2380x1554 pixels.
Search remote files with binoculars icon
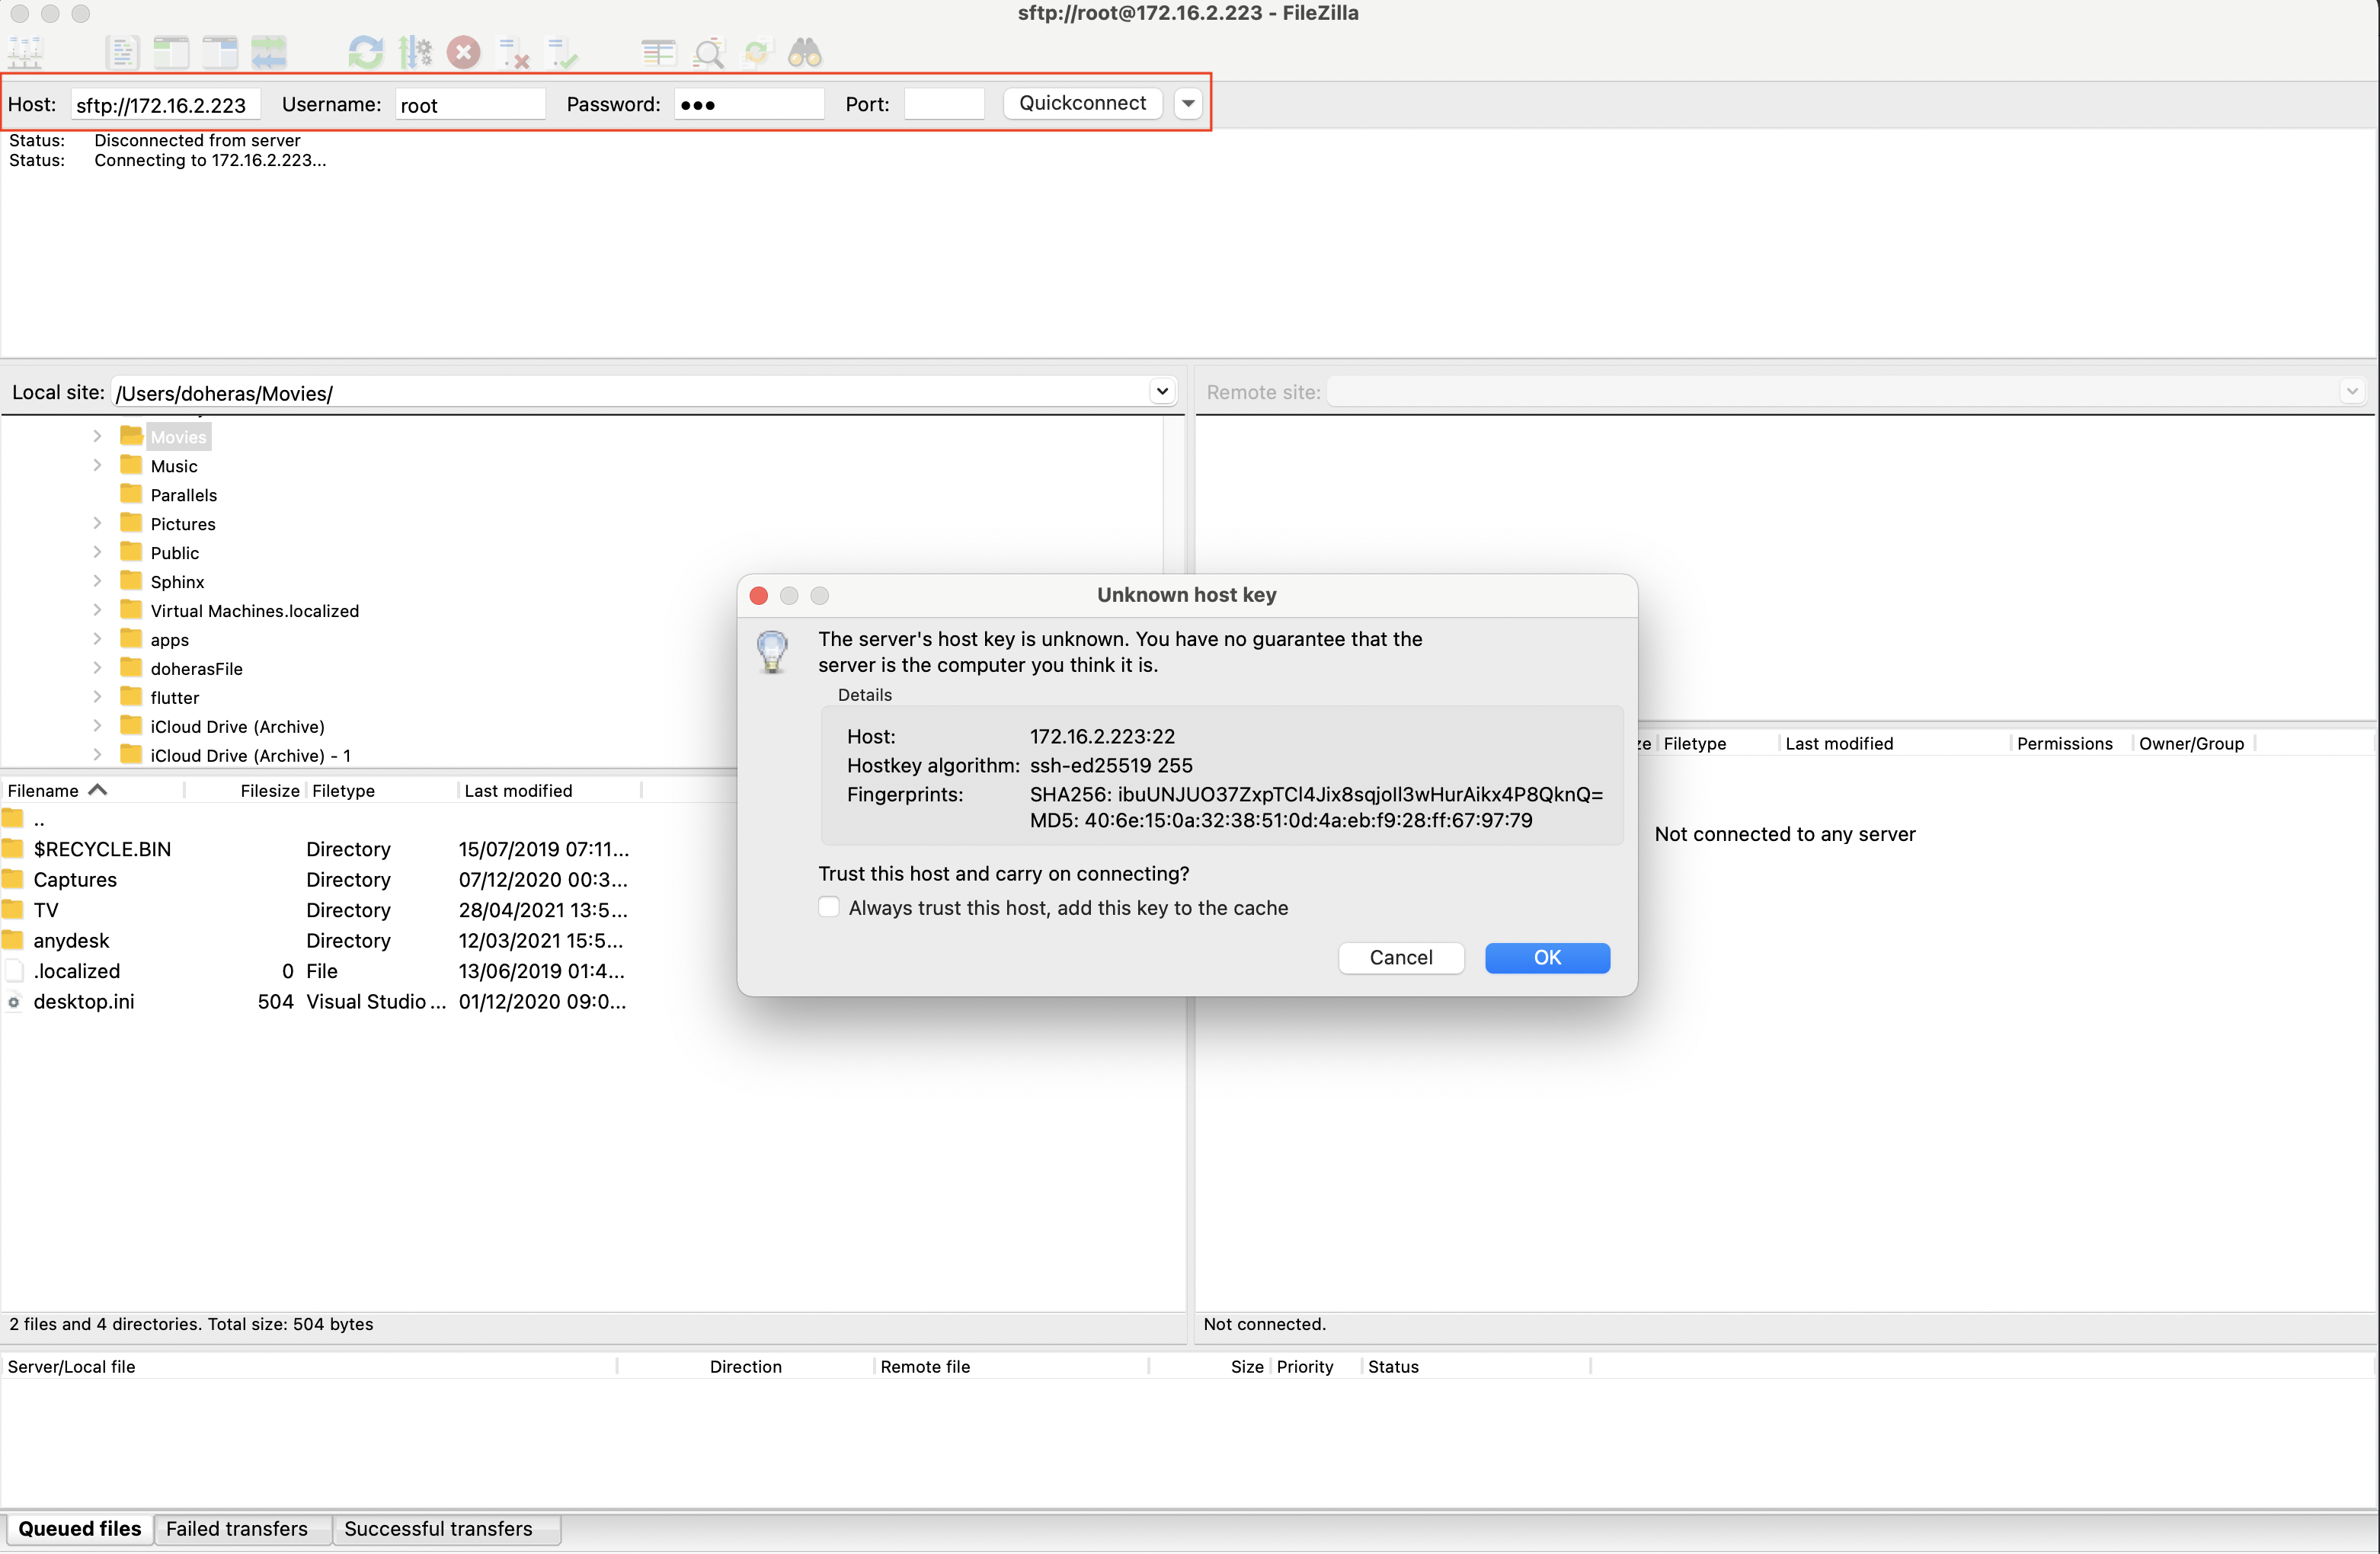pos(805,52)
